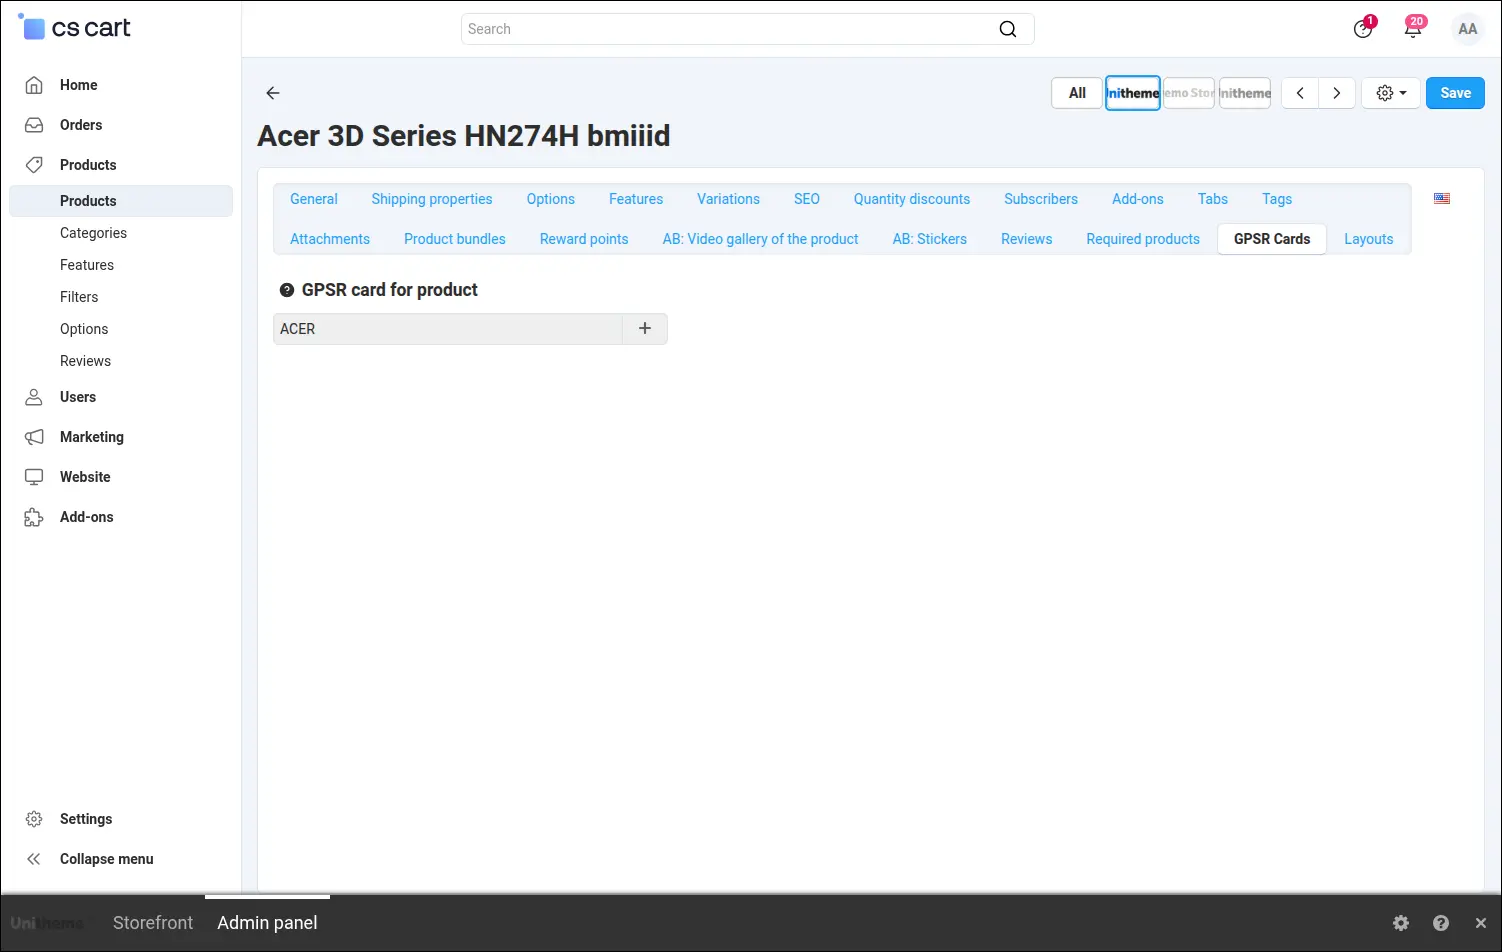1502x952 pixels.
Task: Open the Reward points tab
Action: point(584,239)
